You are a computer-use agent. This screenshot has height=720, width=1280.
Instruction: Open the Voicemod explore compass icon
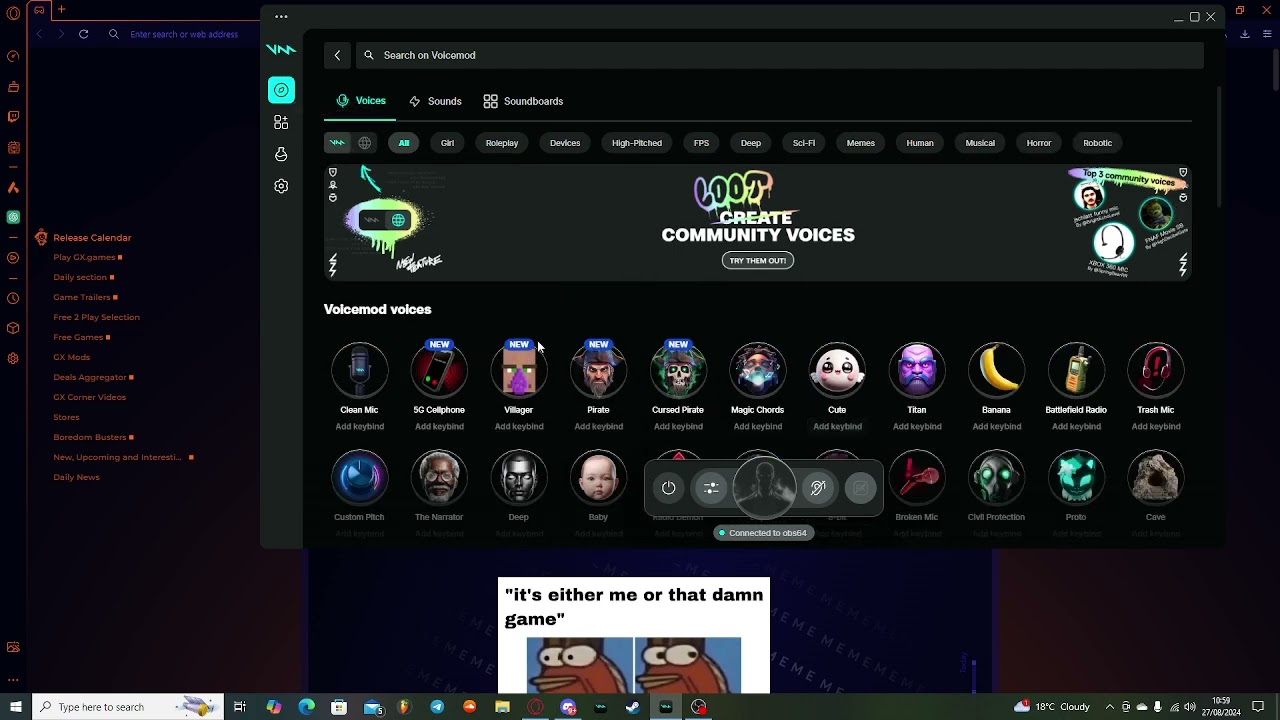click(x=281, y=90)
